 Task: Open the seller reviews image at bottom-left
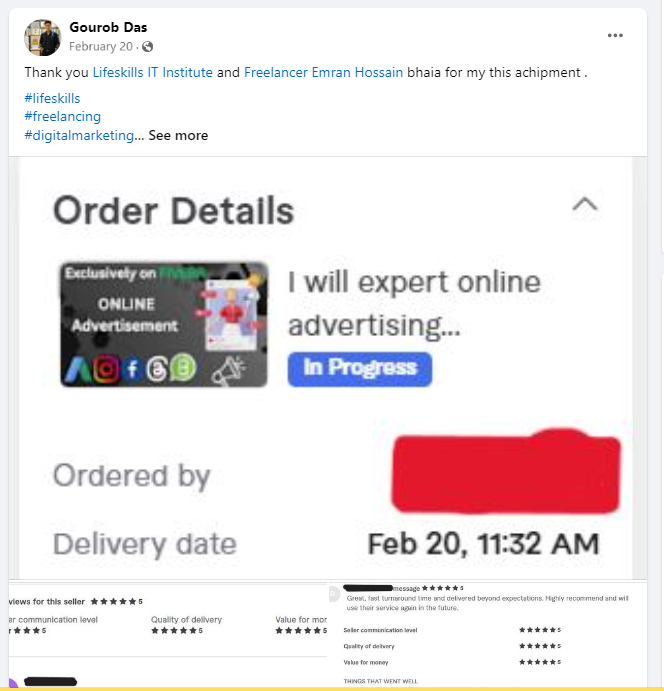coord(168,635)
